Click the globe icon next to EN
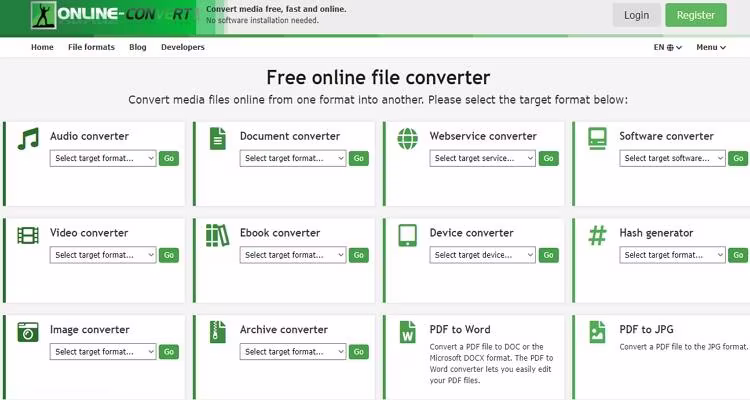This screenshot has width=750, height=400. 670,47
